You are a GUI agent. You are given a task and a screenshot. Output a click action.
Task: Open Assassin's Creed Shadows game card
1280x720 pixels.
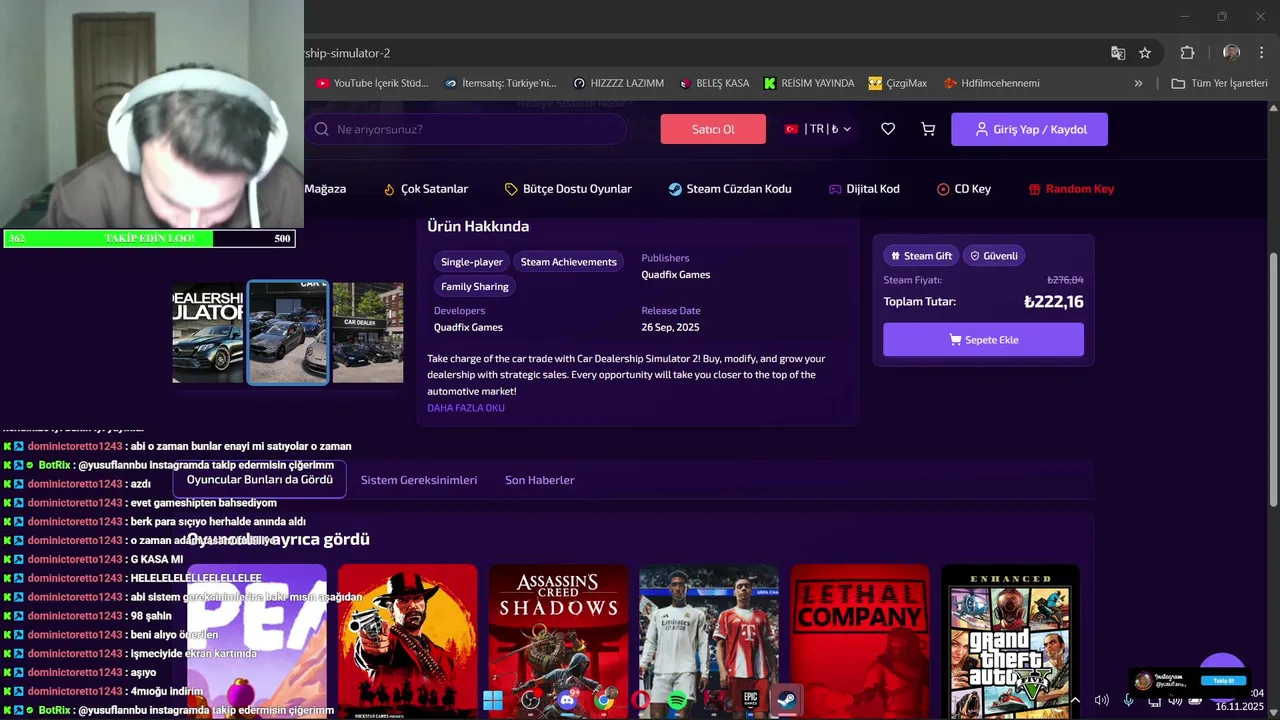pos(559,642)
